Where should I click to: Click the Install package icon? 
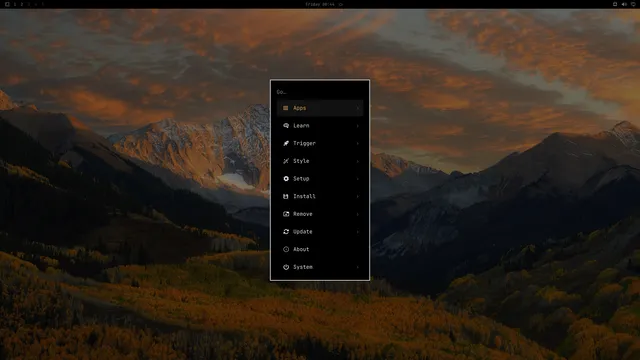[x=286, y=196]
